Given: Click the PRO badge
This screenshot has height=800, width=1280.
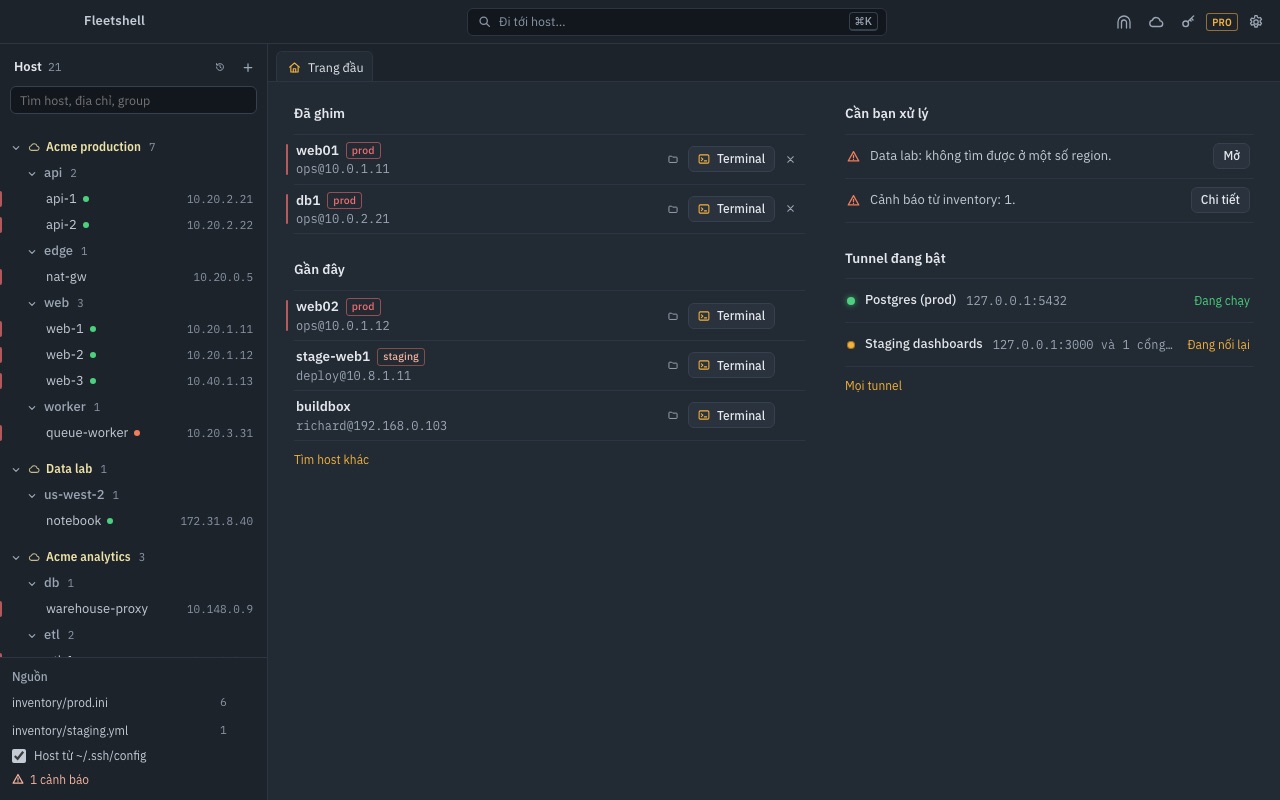Looking at the screenshot, I should 1222,22.
